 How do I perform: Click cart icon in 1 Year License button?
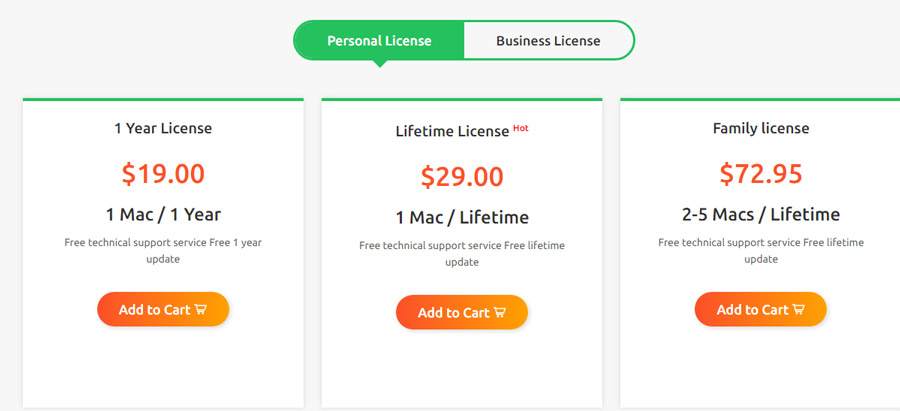click(200, 309)
